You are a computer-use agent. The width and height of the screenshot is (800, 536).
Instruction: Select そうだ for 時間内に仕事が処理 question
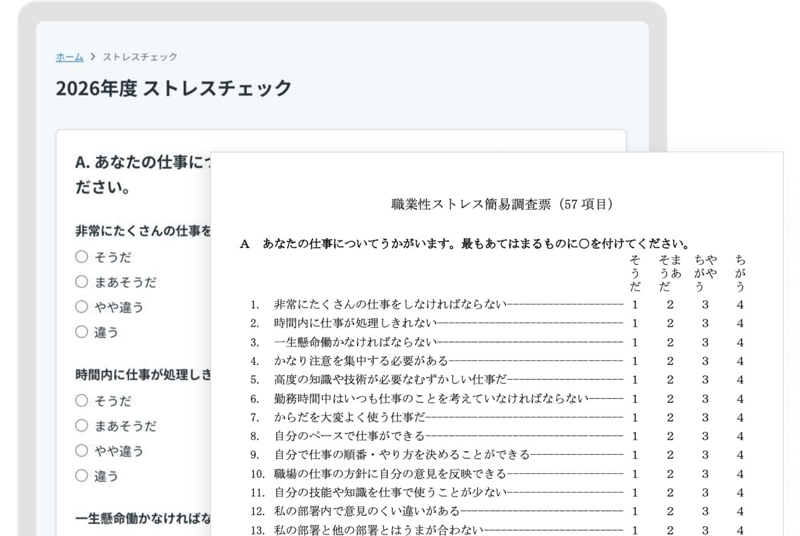pos(82,400)
